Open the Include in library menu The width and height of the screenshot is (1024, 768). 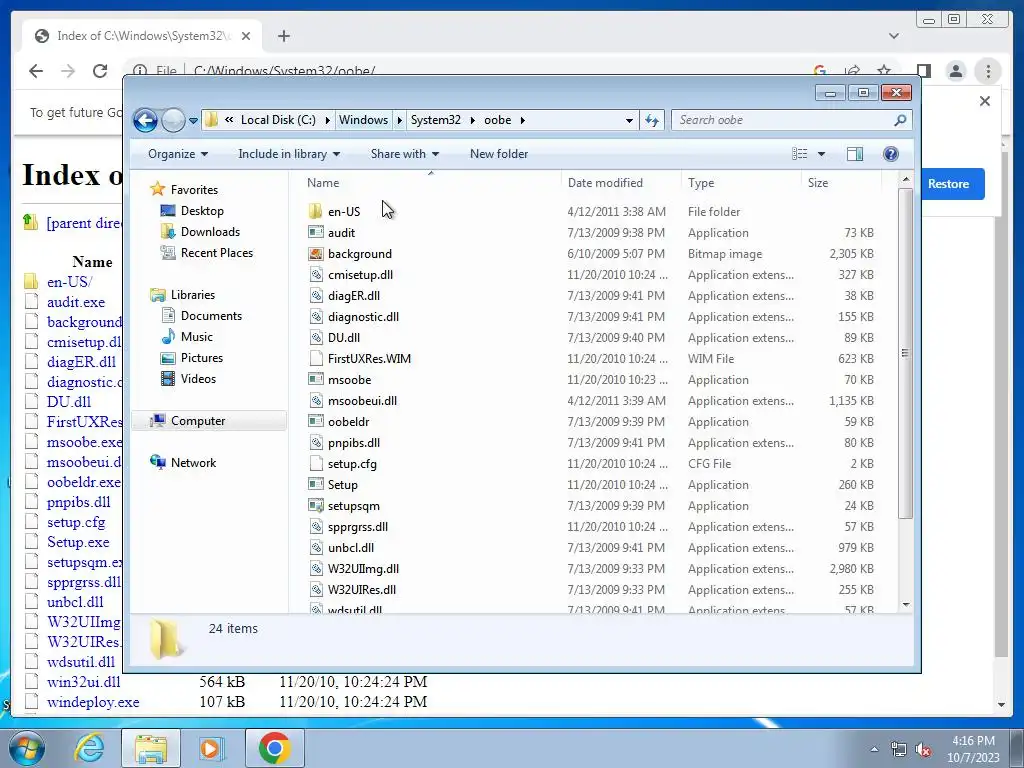[x=289, y=154]
